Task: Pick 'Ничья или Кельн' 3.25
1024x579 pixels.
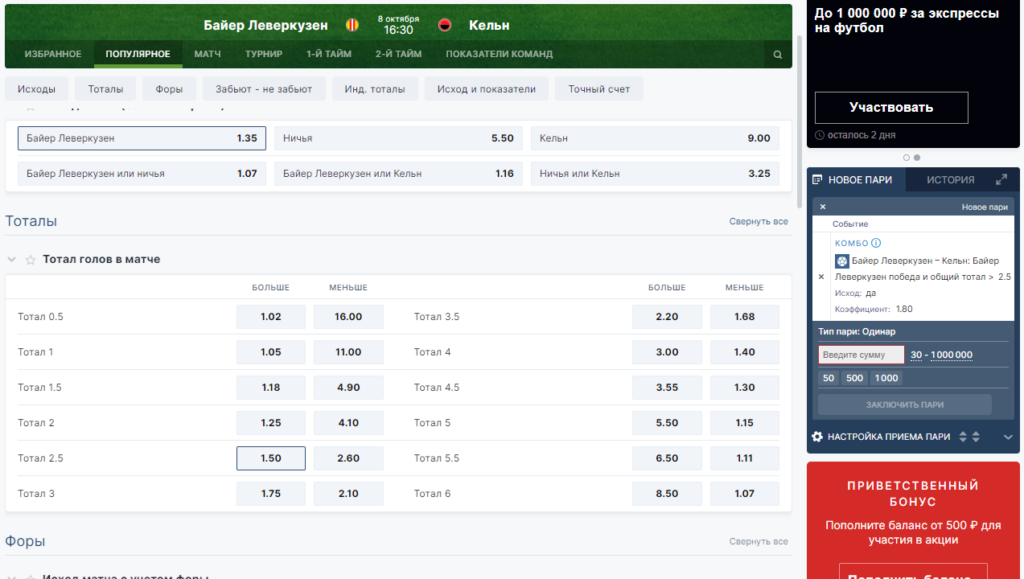Action: pos(655,174)
